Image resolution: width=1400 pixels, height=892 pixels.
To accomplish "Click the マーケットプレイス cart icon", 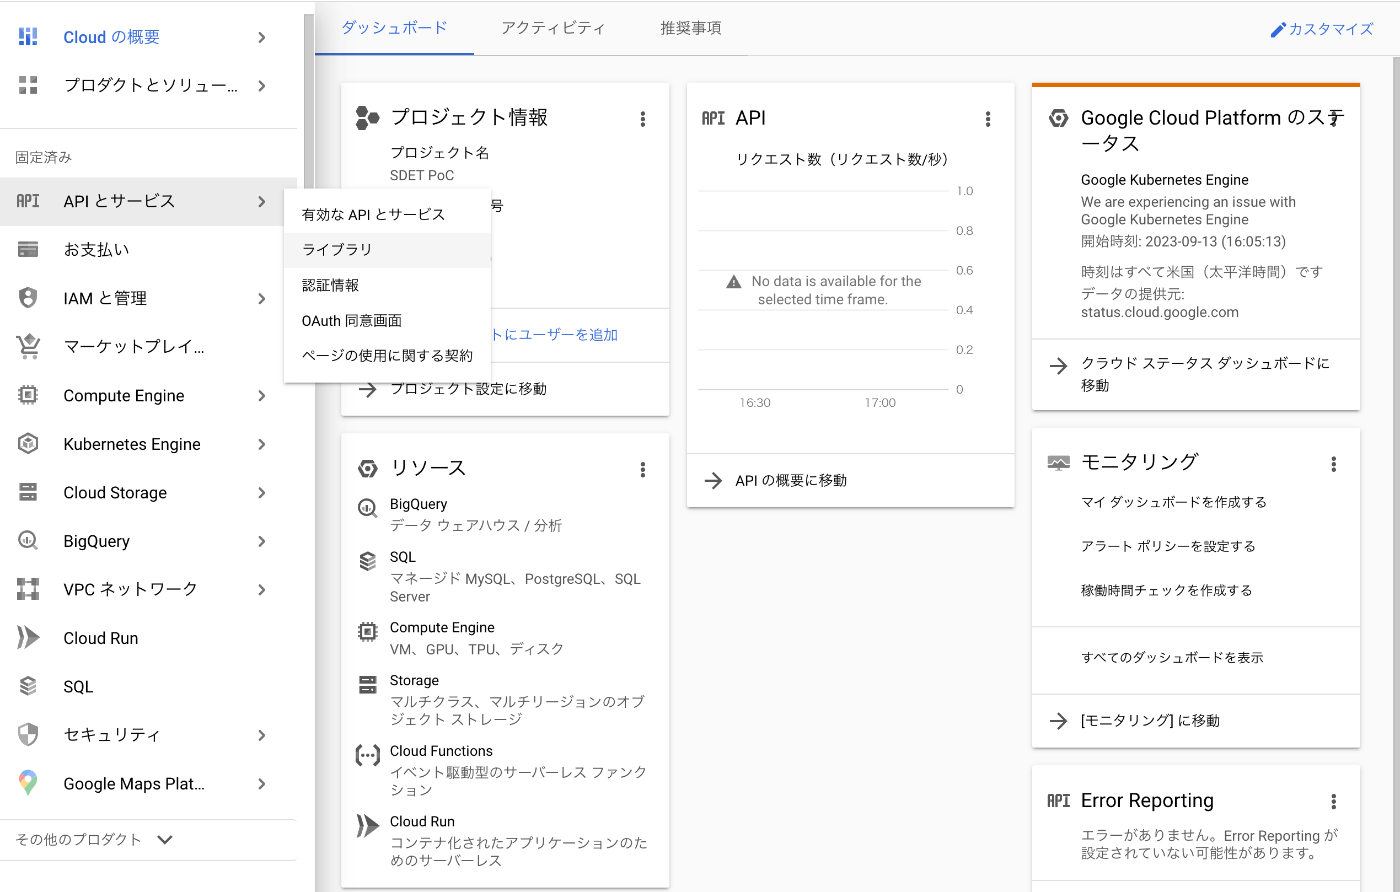I will (x=28, y=347).
